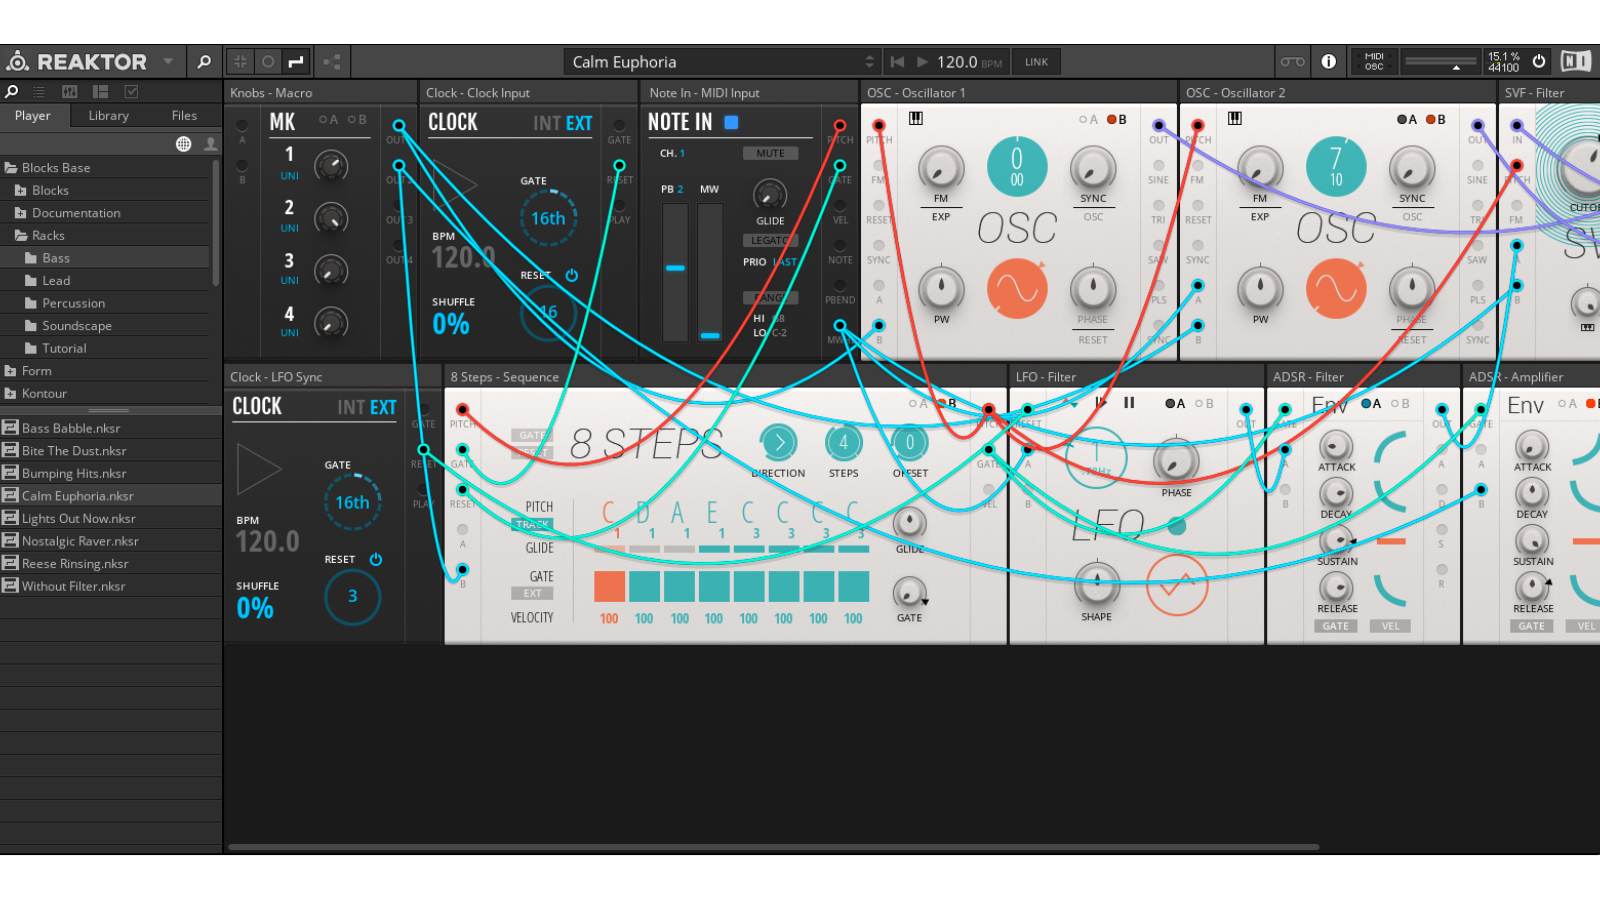Enable the LINK button

1036,62
